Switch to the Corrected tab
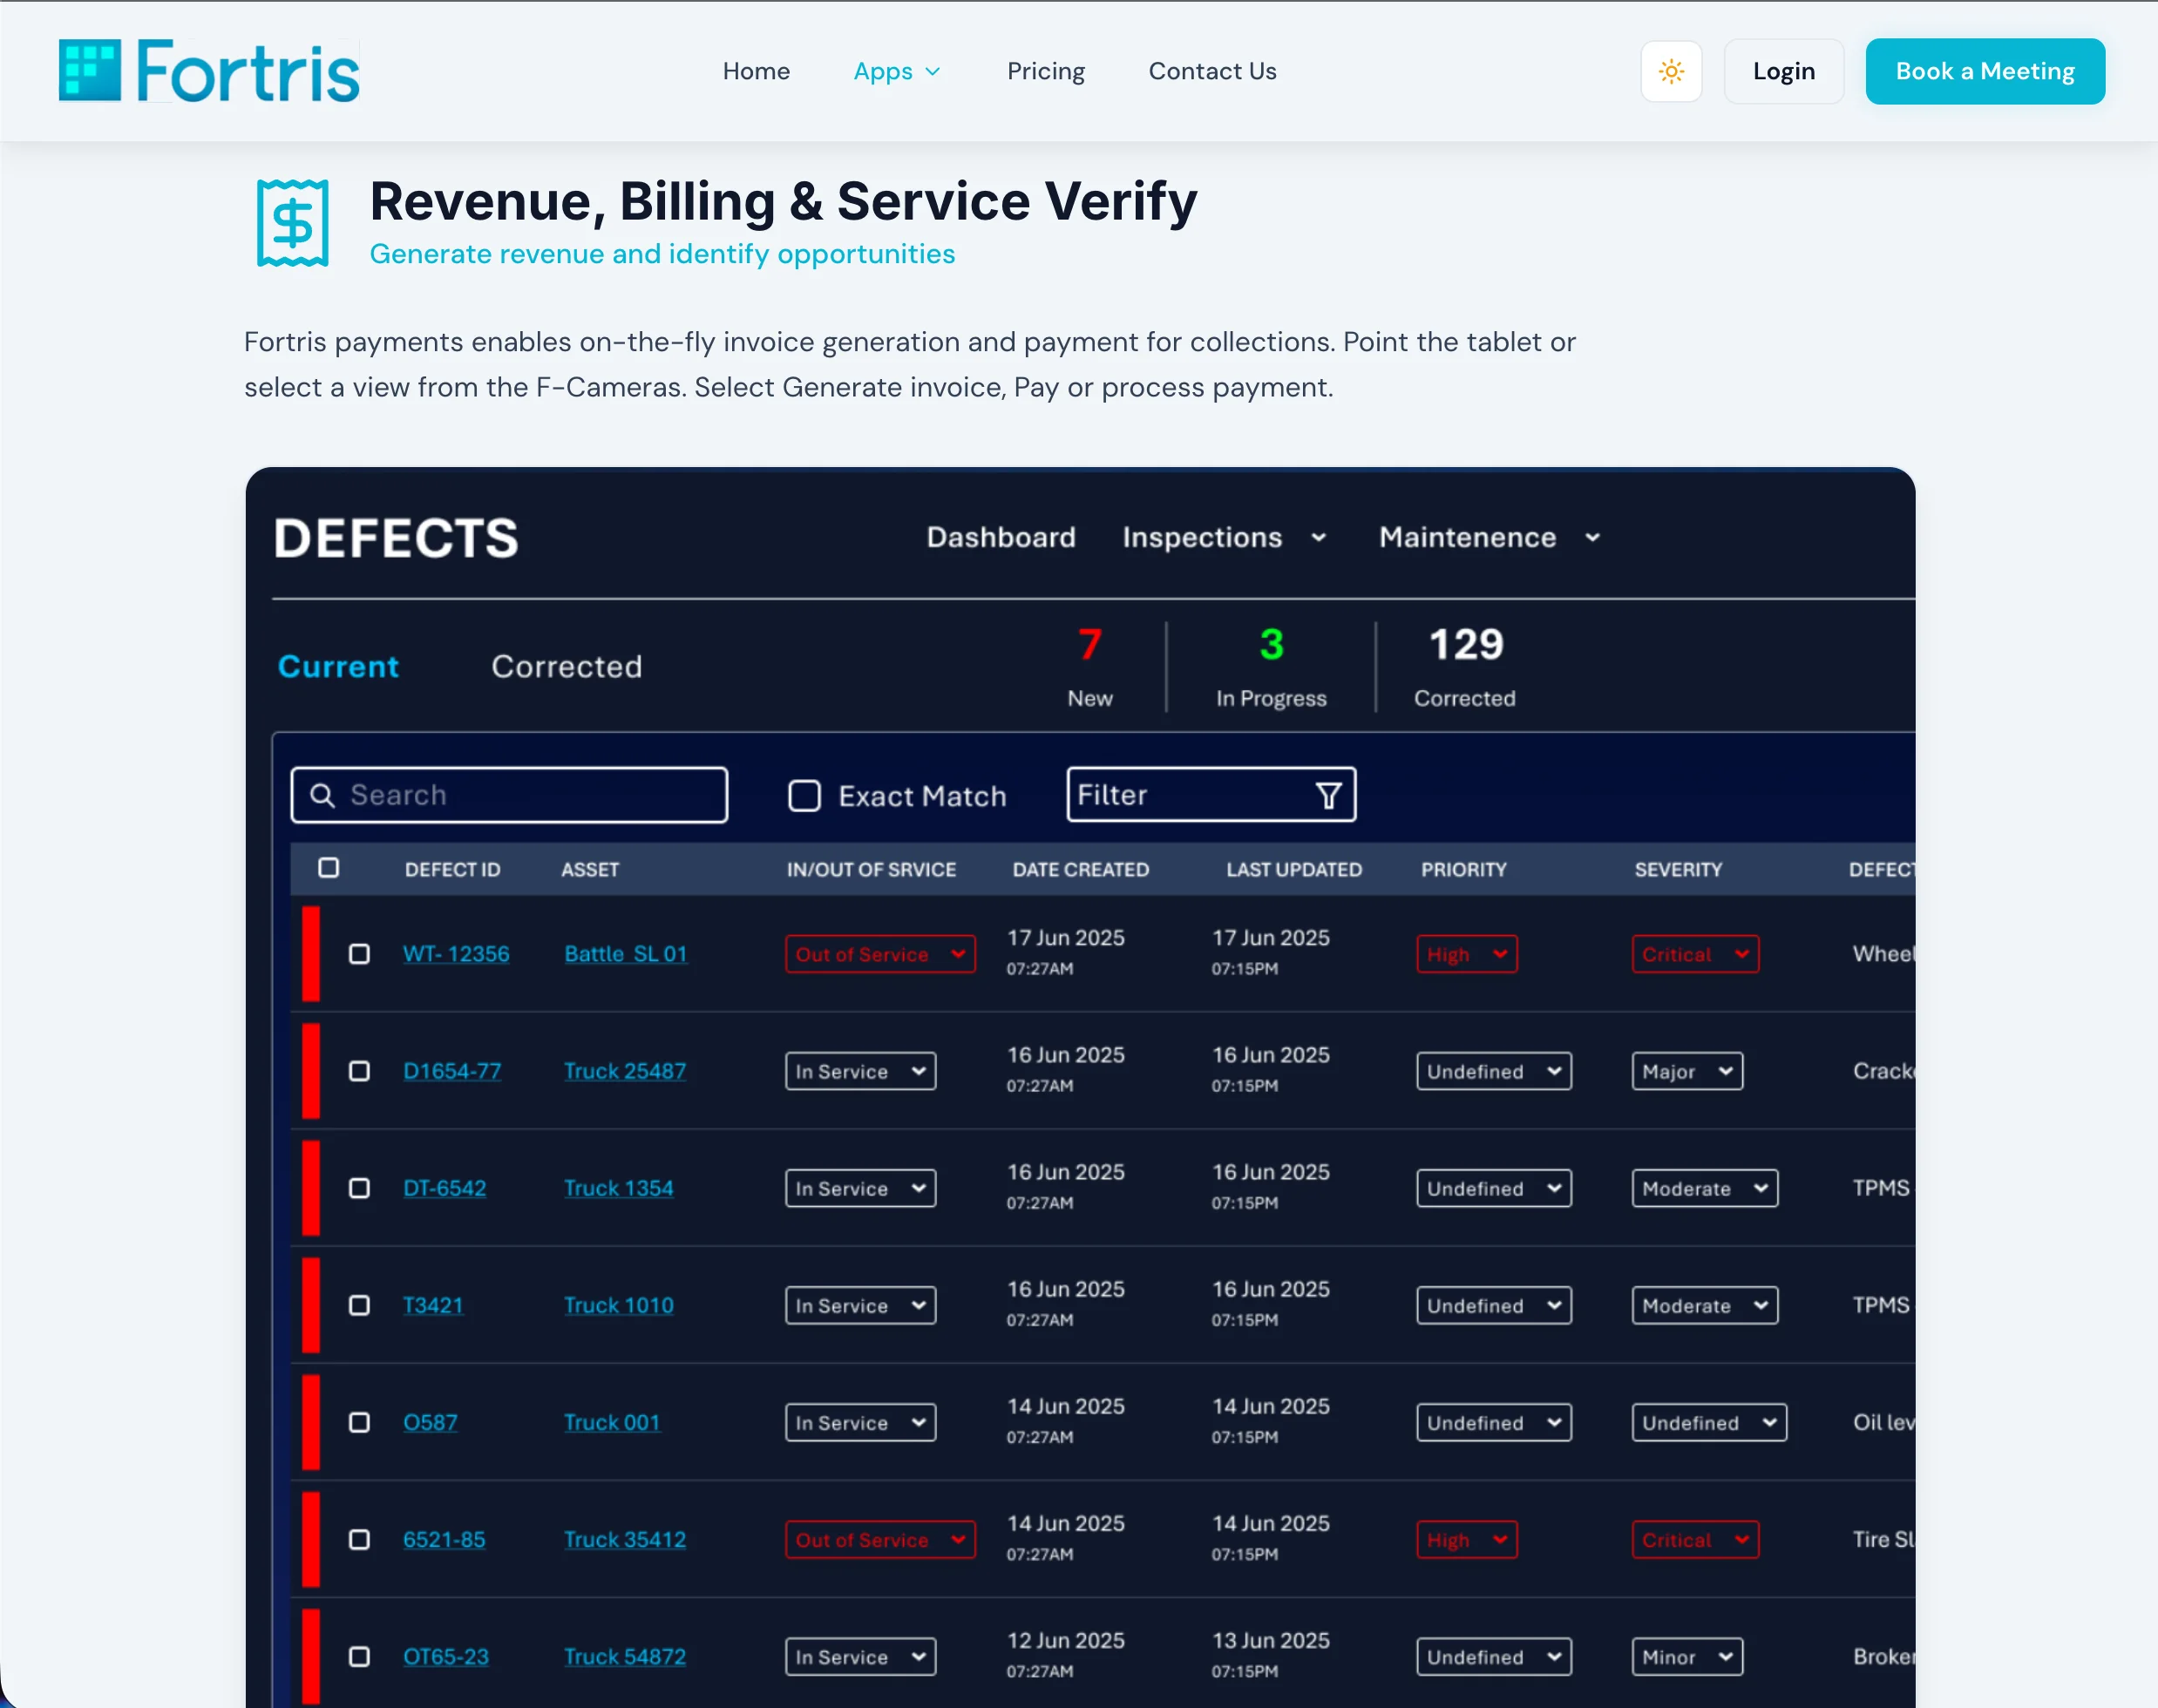Viewport: 2158px width, 1708px height. pos(566,666)
